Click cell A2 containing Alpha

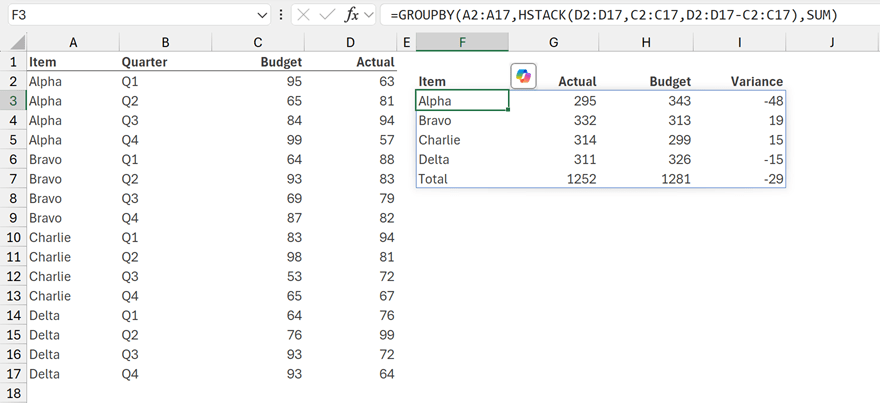point(73,81)
